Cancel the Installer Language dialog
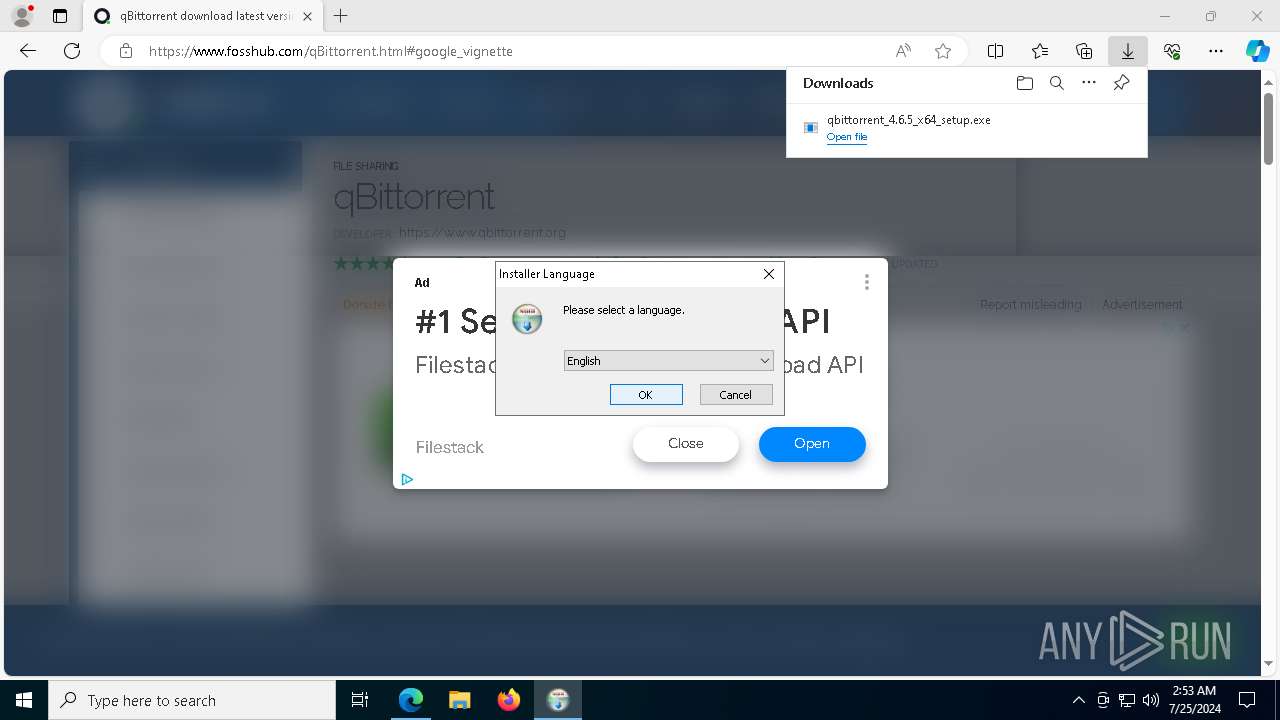Image resolution: width=1280 pixels, height=720 pixels. [x=736, y=395]
